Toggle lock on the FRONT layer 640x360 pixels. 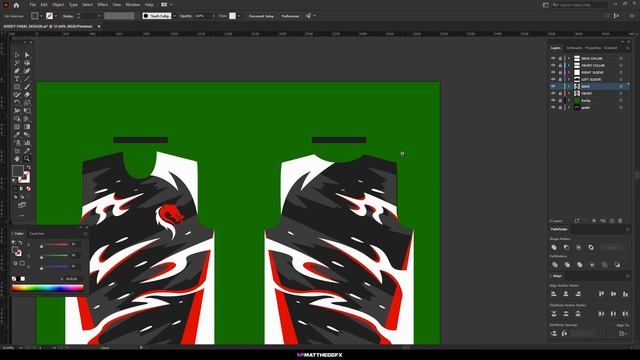point(560,93)
